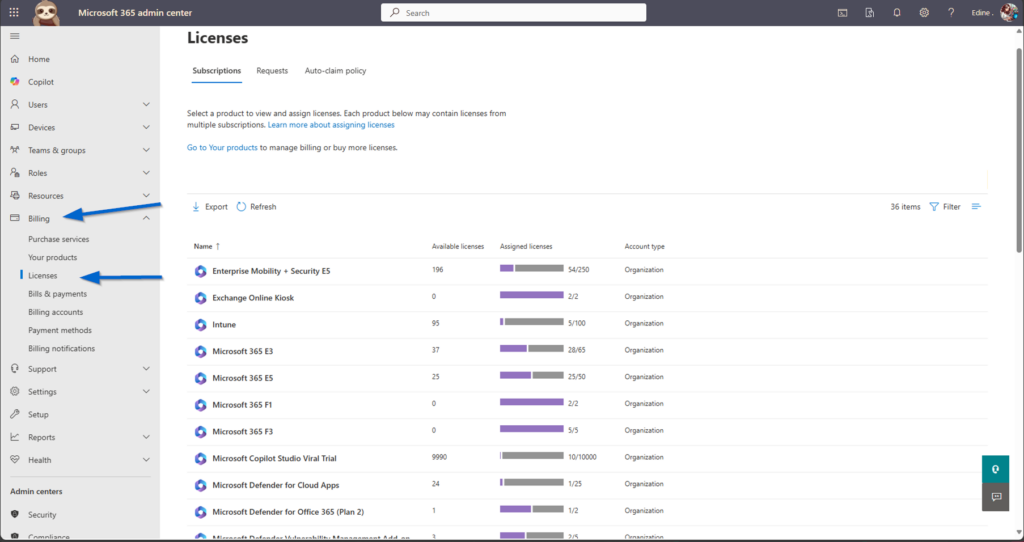Open the list view options icon
This screenshot has width=1024, height=542.
[976, 206]
